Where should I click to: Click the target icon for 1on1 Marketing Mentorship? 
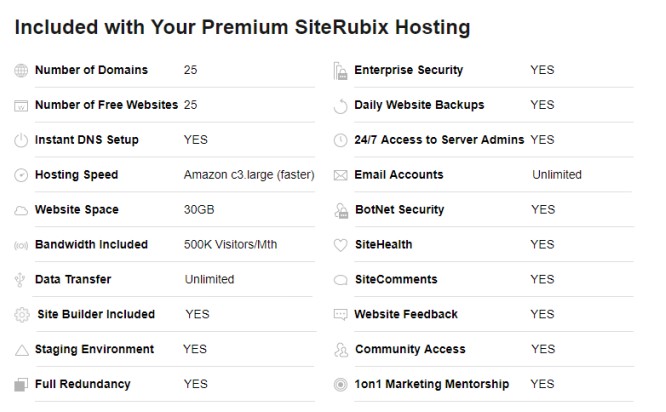pos(340,385)
